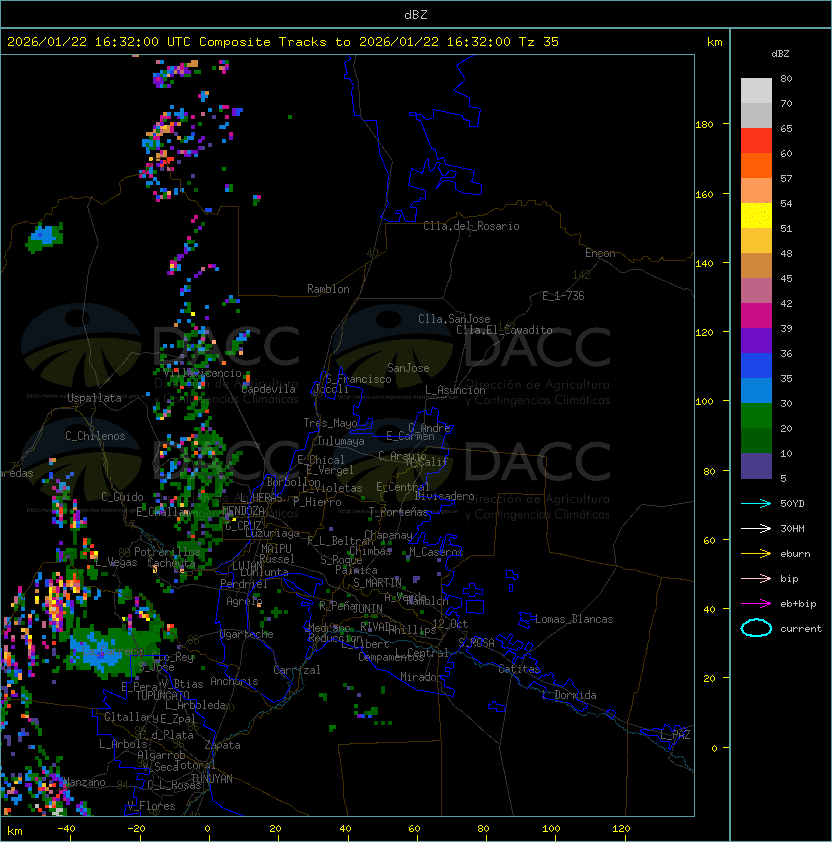Click the TUNUYAN label on map

coord(212,779)
